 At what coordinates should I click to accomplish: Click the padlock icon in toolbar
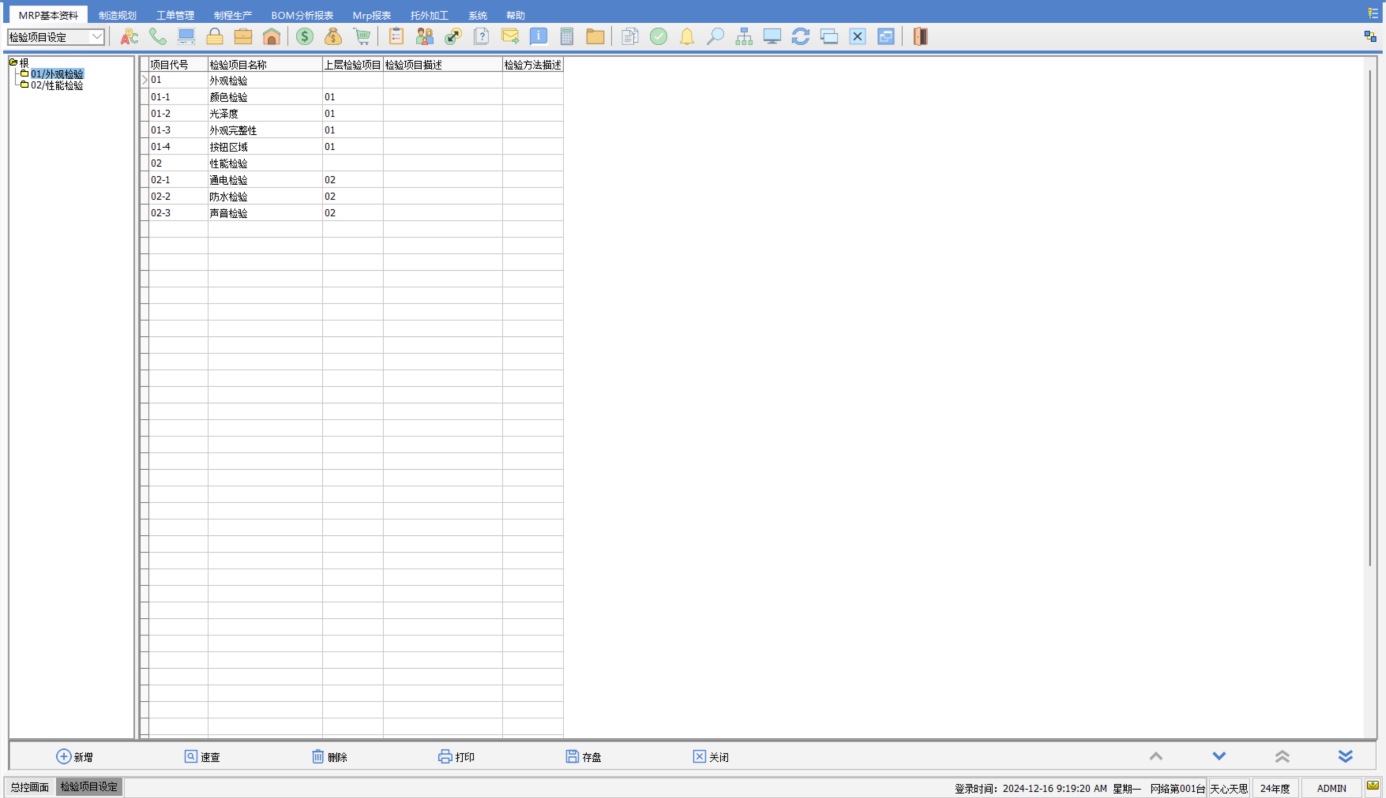pyautogui.click(x=214, y=37)
